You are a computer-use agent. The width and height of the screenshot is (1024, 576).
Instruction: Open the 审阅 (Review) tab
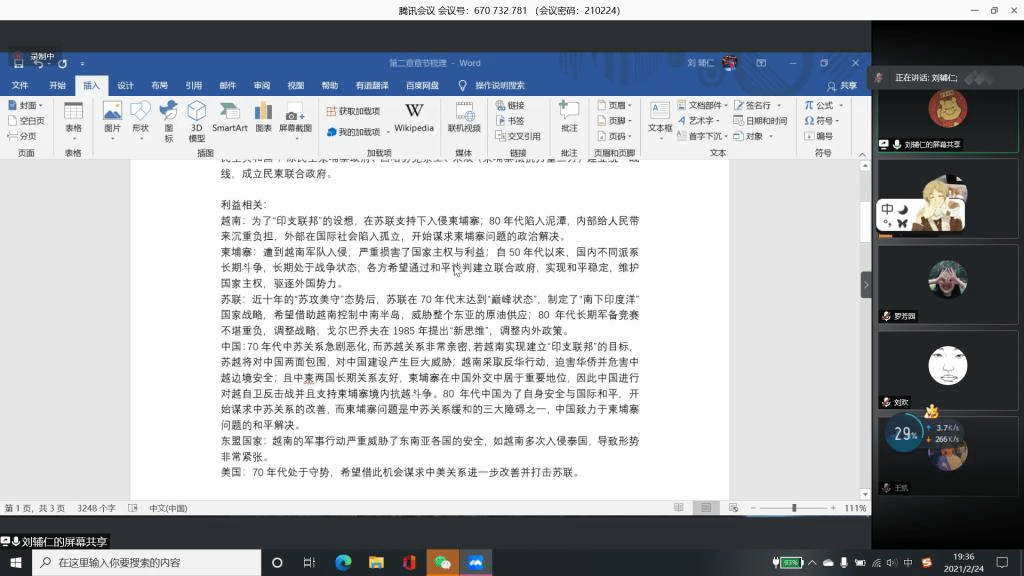(x=261, y=86)
